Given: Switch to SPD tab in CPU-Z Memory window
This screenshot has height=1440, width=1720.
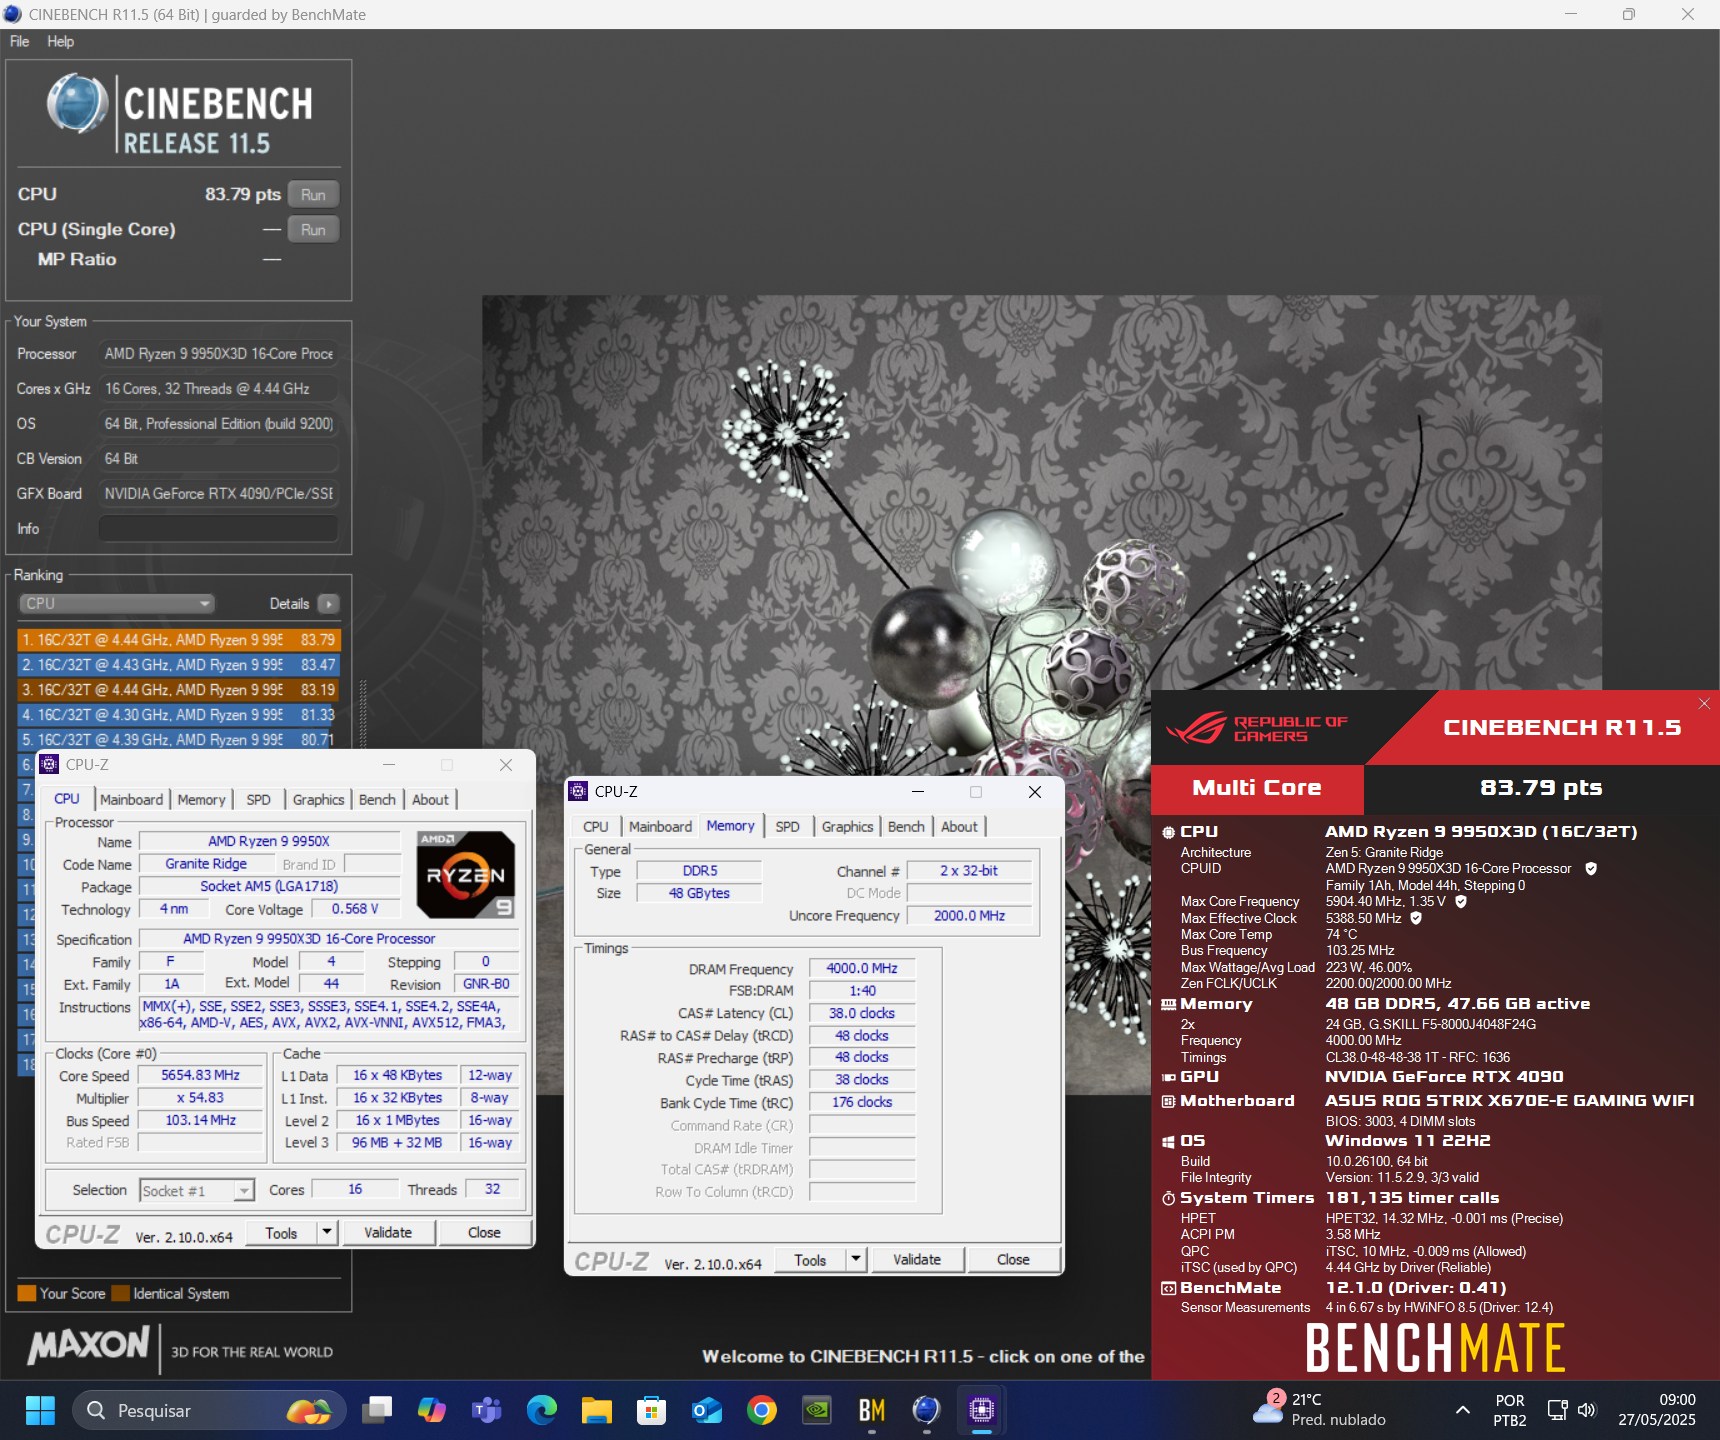Looking at the screenshot, I should point(788,826).
